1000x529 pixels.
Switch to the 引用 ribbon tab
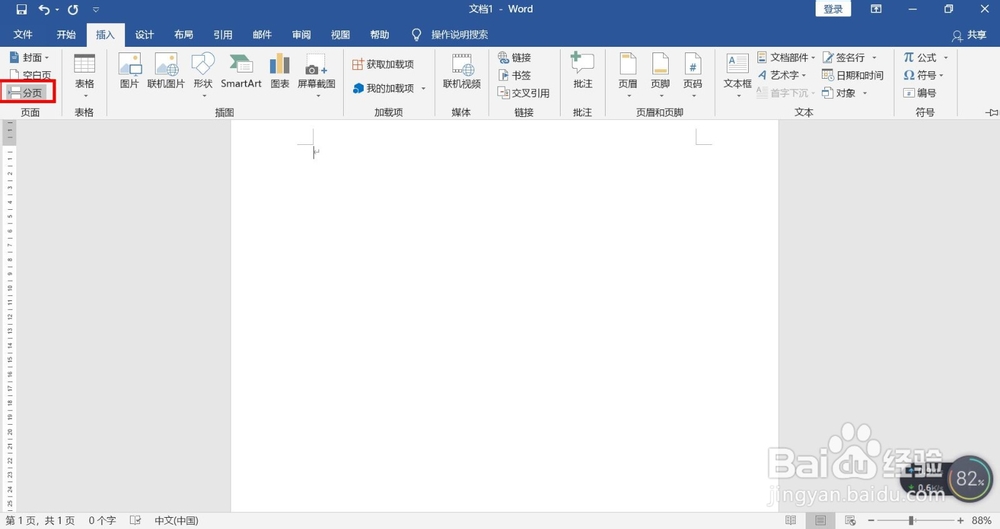coord(223,34)
